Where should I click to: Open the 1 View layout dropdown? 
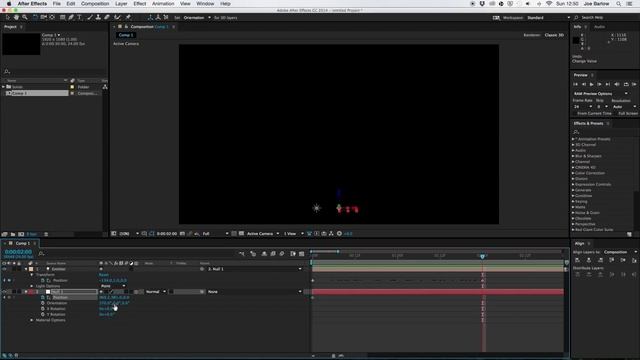coord(293,233)
